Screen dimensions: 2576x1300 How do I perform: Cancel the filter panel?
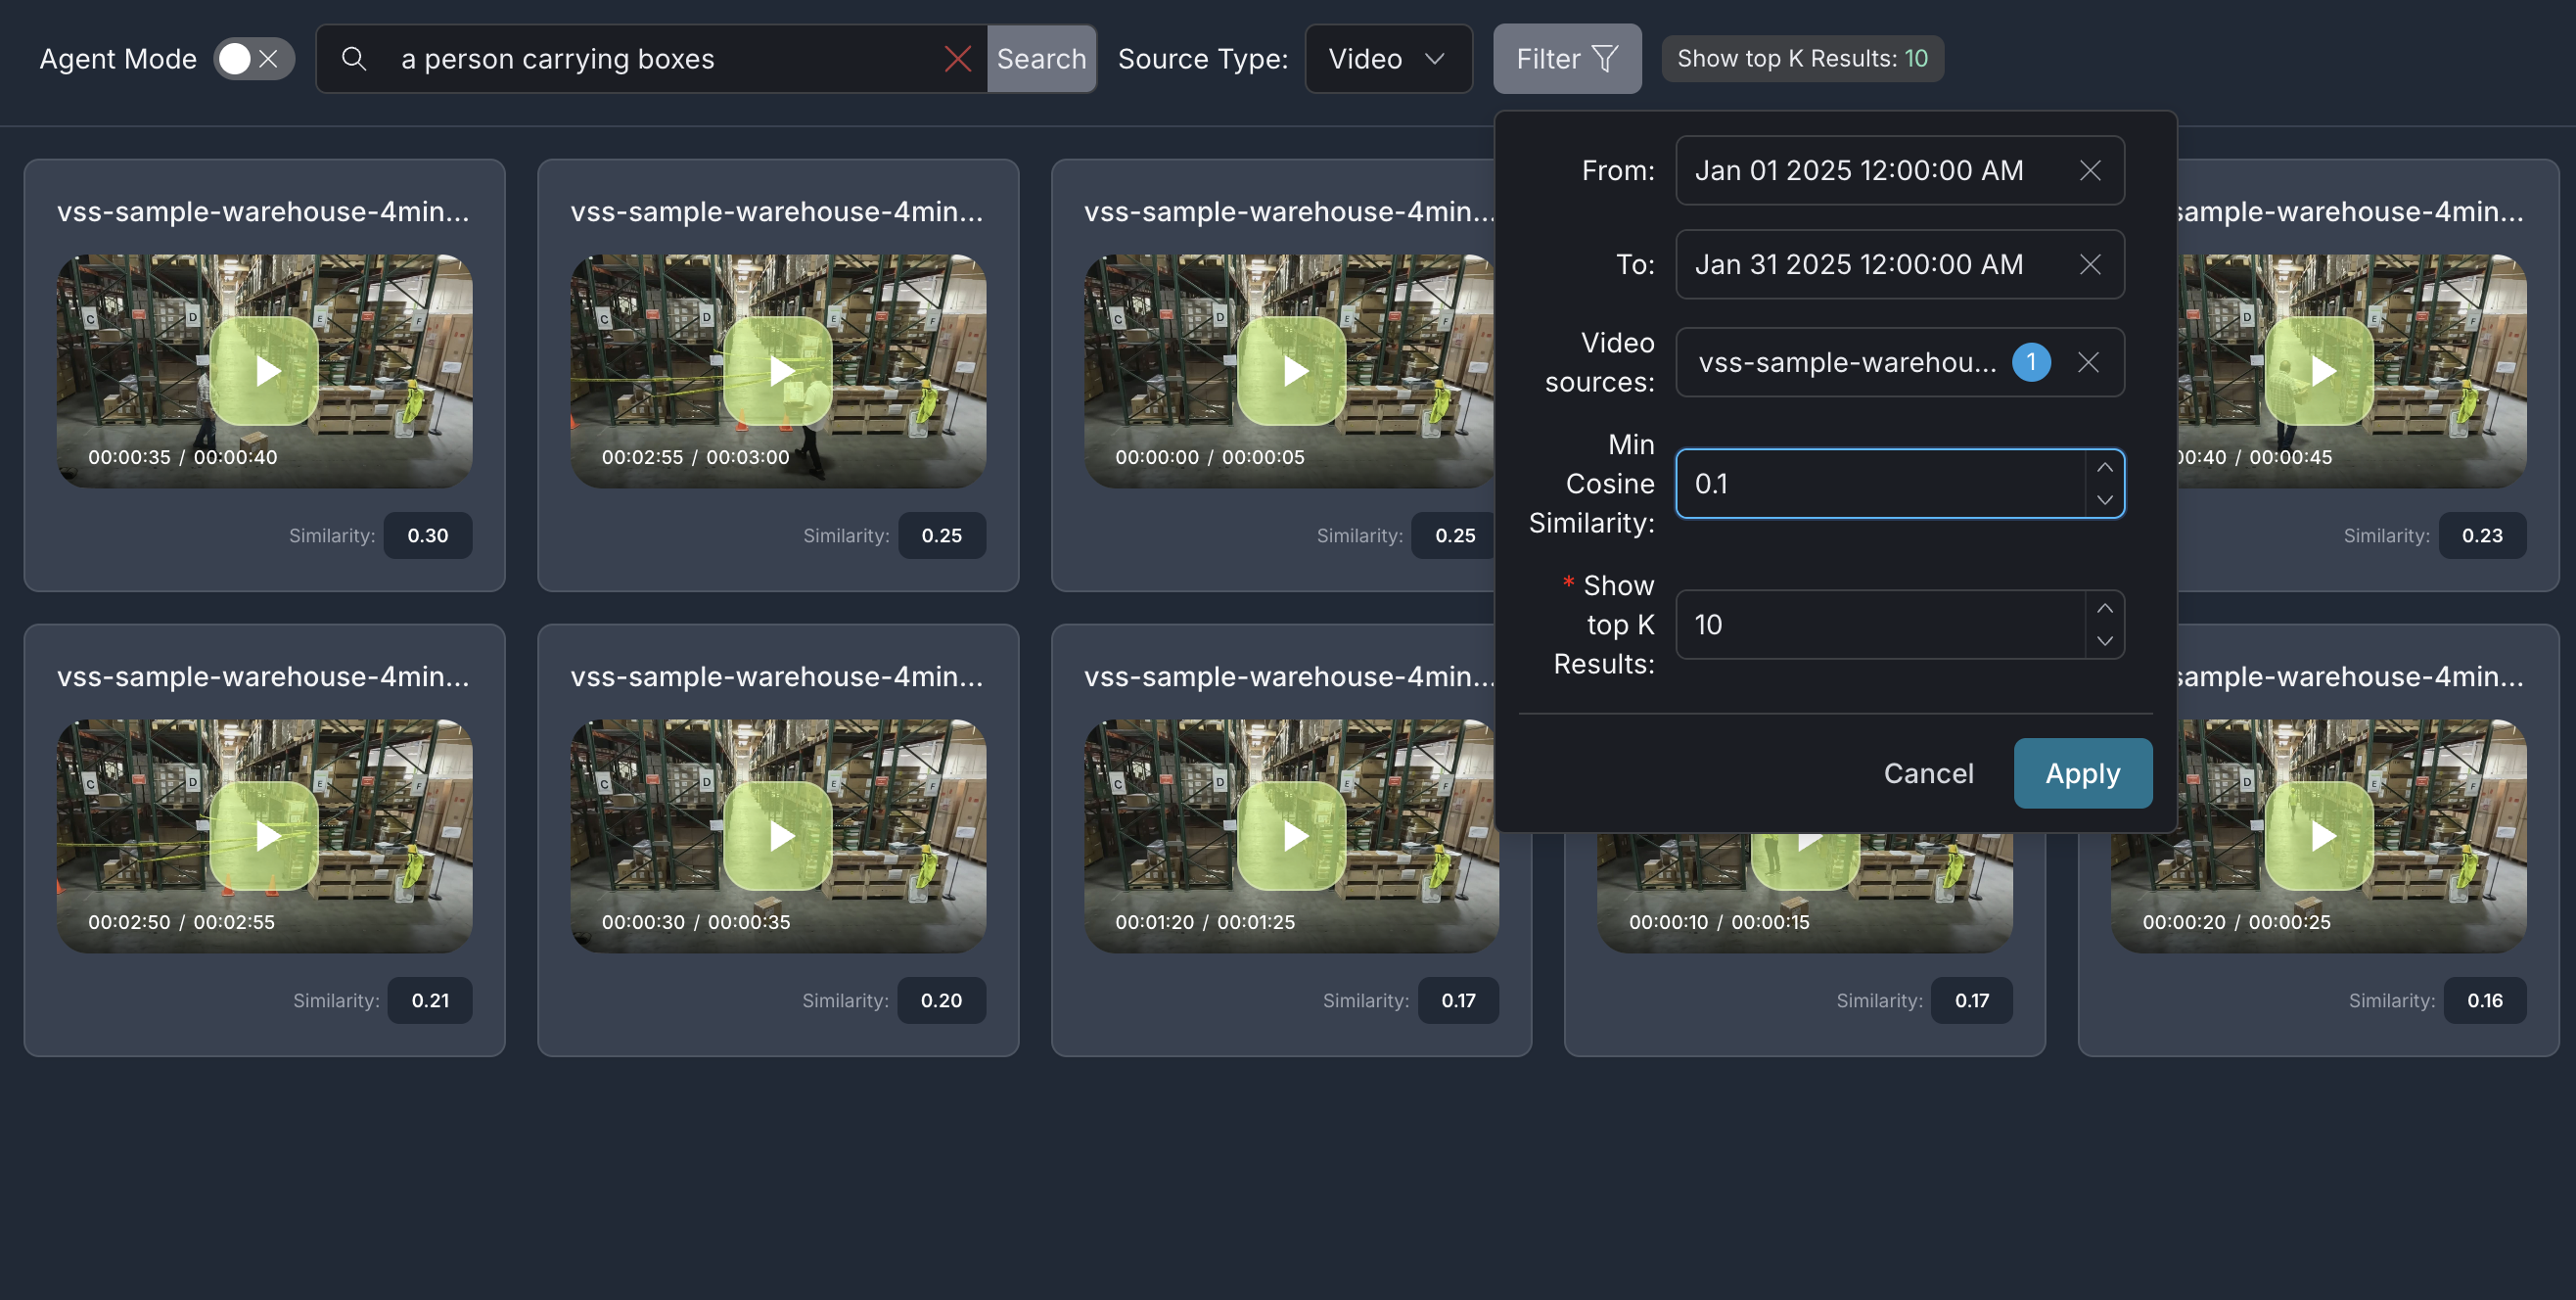click(x=1928, y=772)
